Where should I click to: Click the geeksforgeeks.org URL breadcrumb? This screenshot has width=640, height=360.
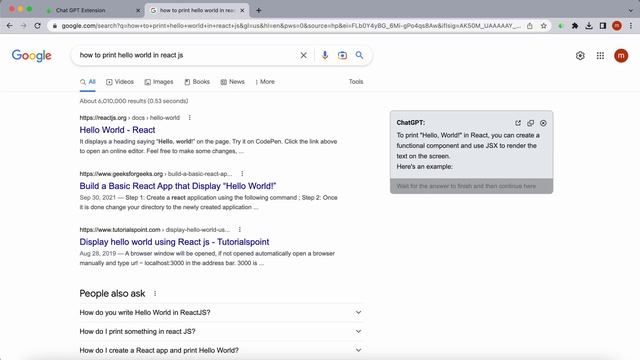(x=156, y=173)
